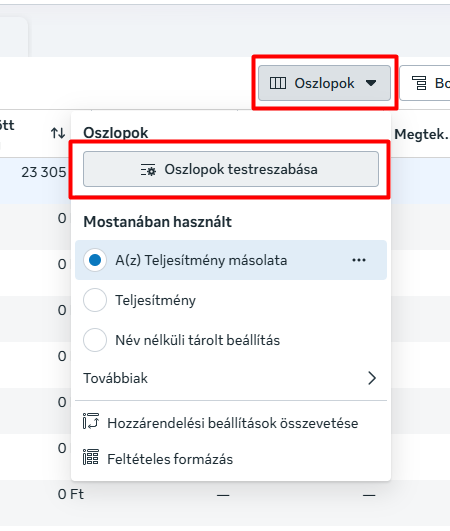Click the Oszlopok testreszabása button
This screenshot has width=450, height=531.
point(231,169)
